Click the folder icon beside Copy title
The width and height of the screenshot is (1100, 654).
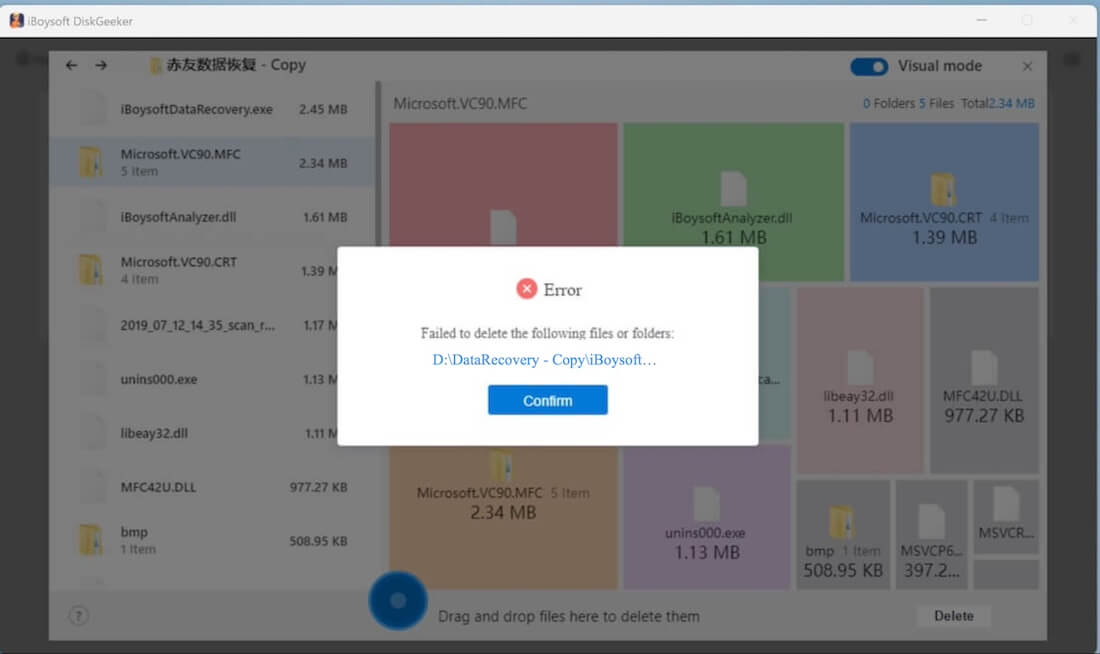(x=155, y=66)
